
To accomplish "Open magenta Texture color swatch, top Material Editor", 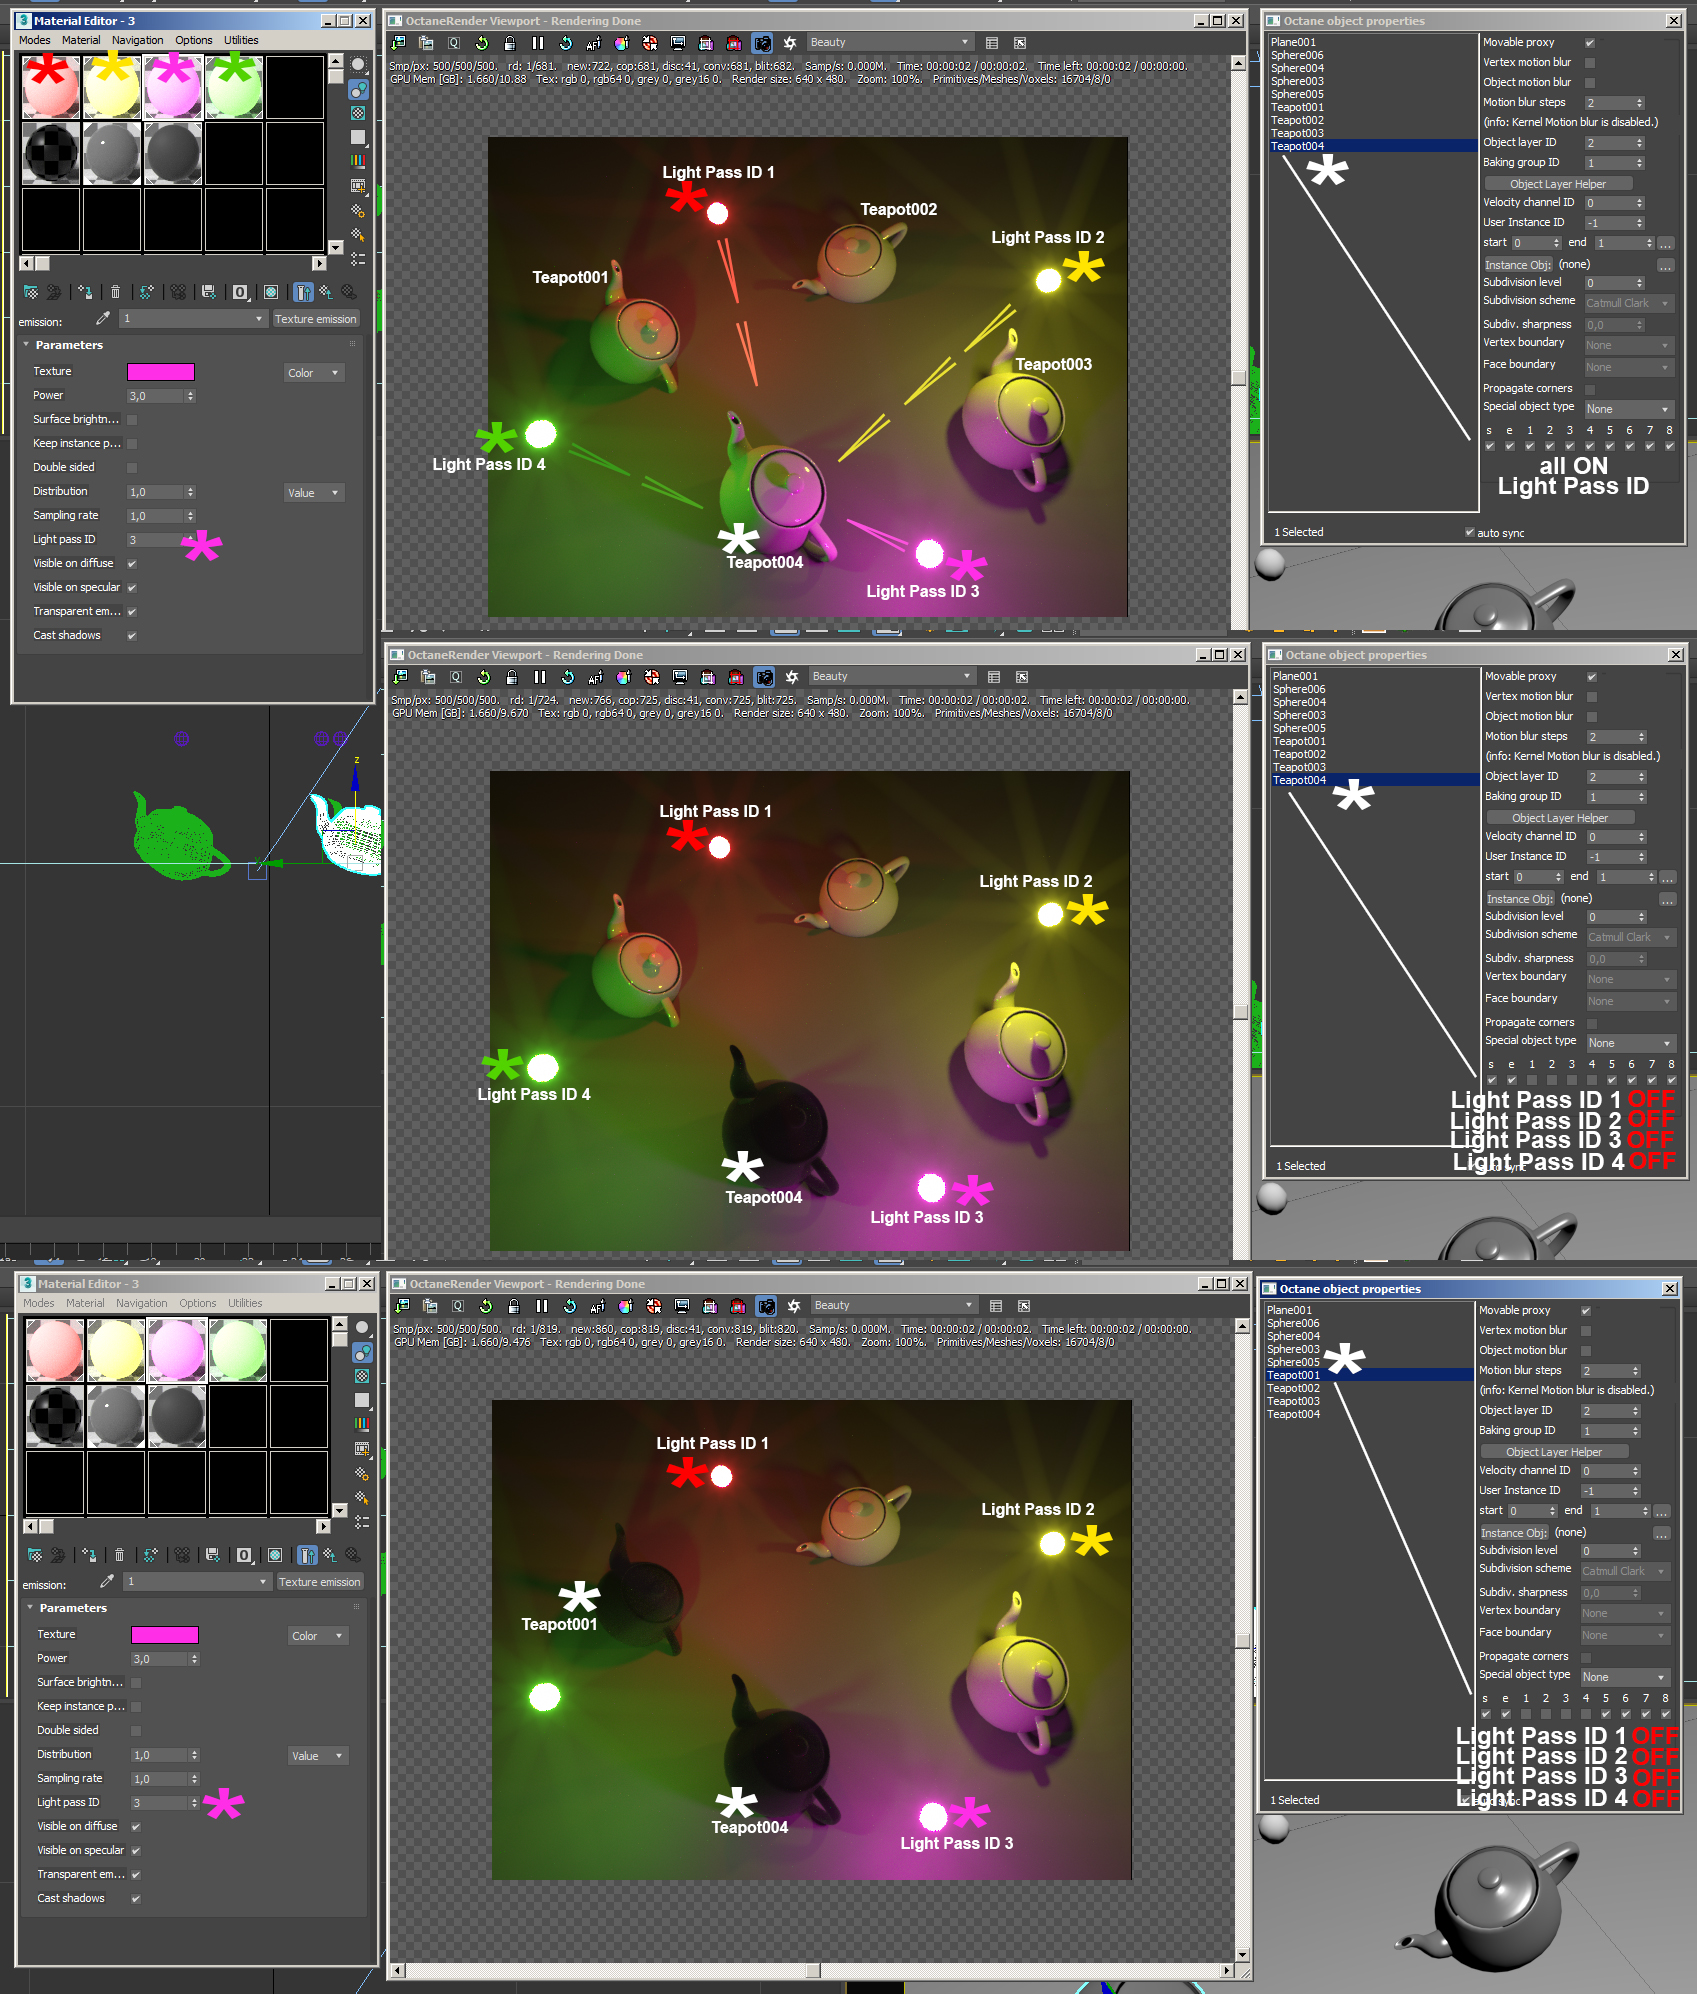I will click(x=161, y=372).
